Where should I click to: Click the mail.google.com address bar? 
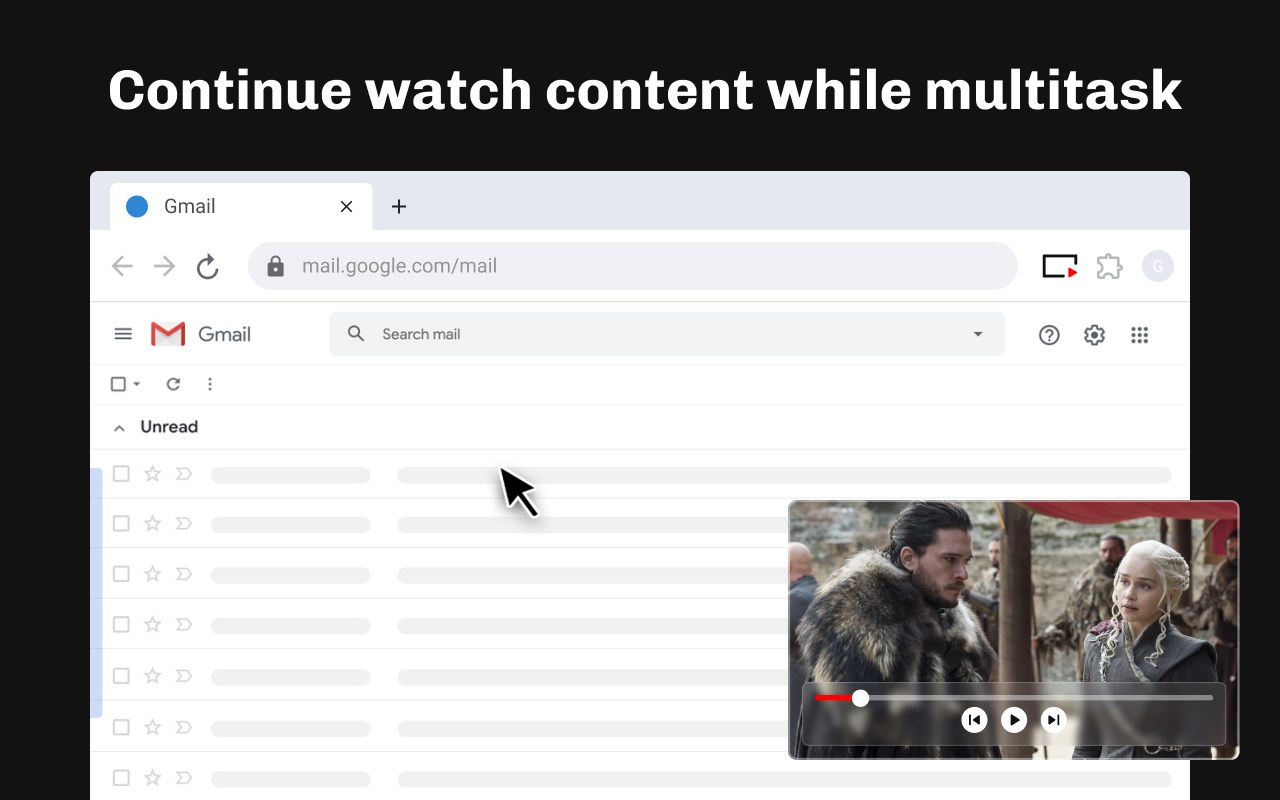pyautogui.click(x=632, y=266)
